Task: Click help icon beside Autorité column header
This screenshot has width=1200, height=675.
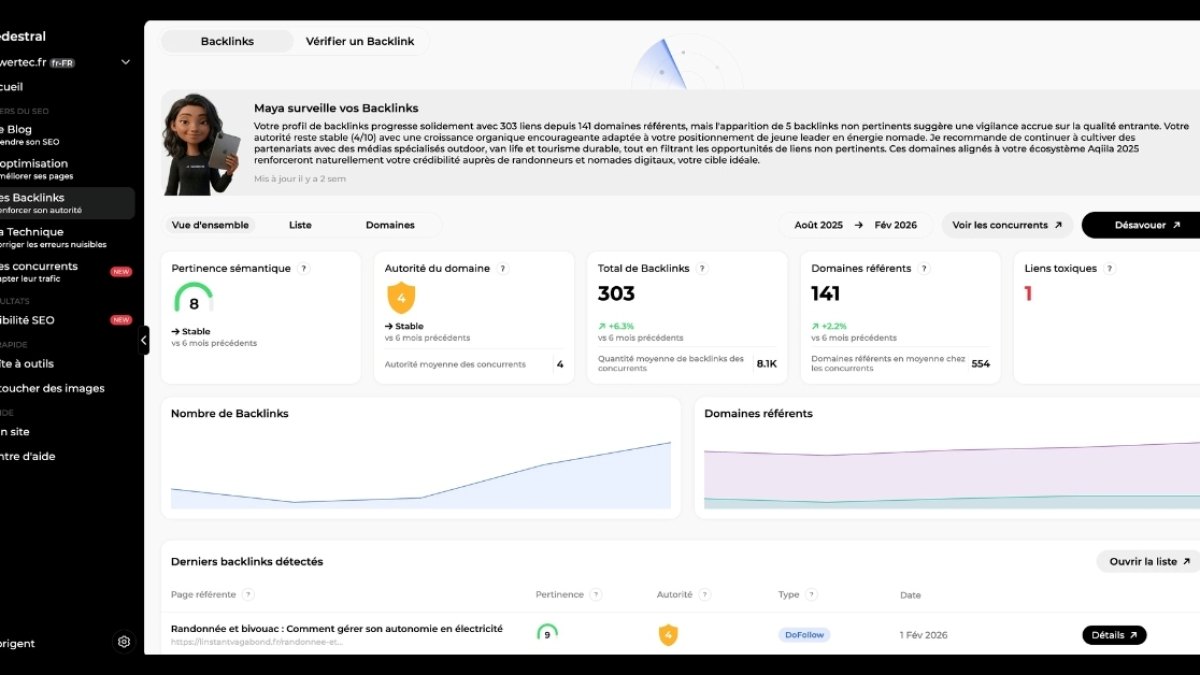Action: coord(704,594)
